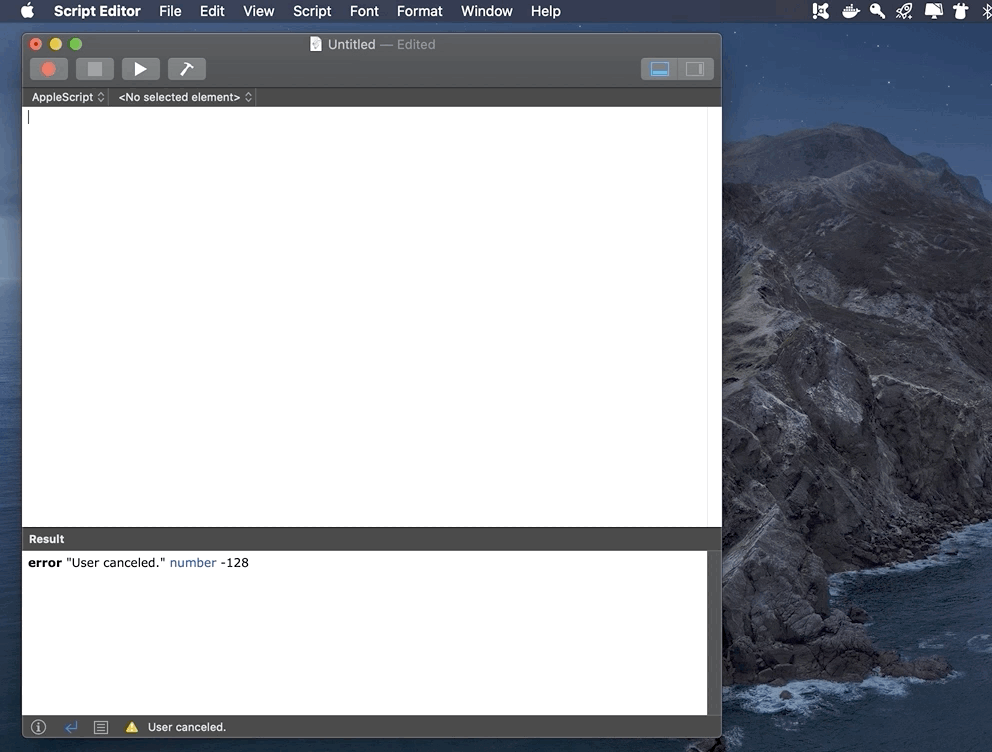Viewport: 992px width, 752px height.
Task: Open the AppleScript language dropdown
Action: point(65,97)
